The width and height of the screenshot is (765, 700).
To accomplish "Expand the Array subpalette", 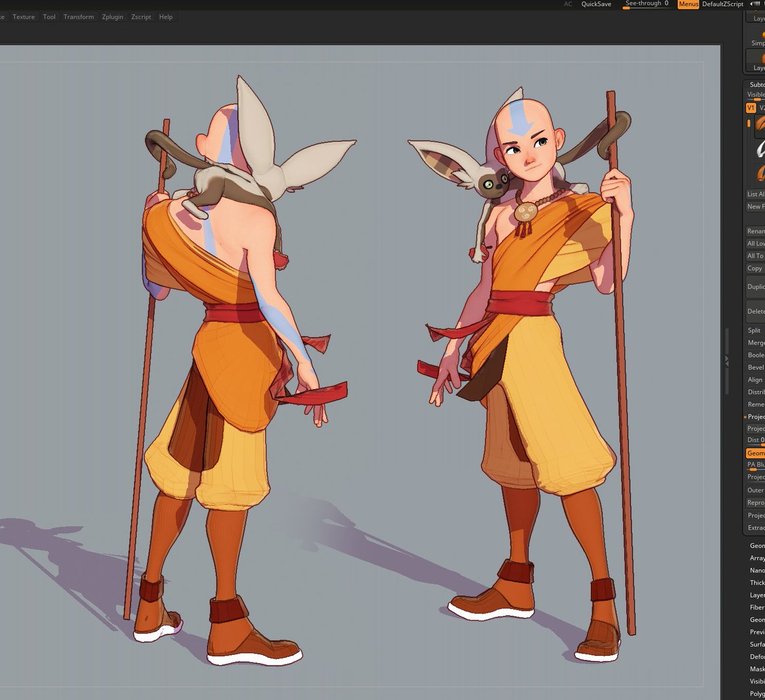I will click(x=757, y=558).
